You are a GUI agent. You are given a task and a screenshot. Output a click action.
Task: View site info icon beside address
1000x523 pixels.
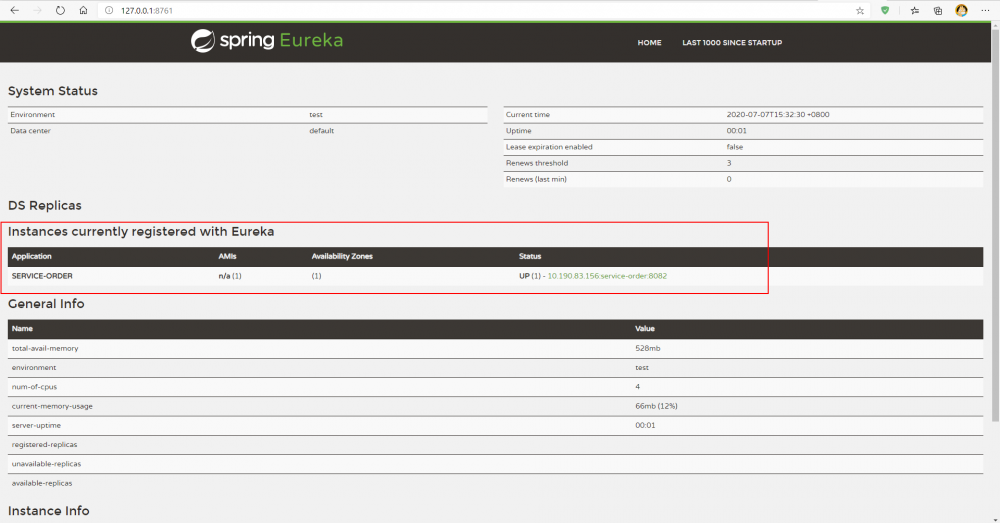[x=109, y=10]
